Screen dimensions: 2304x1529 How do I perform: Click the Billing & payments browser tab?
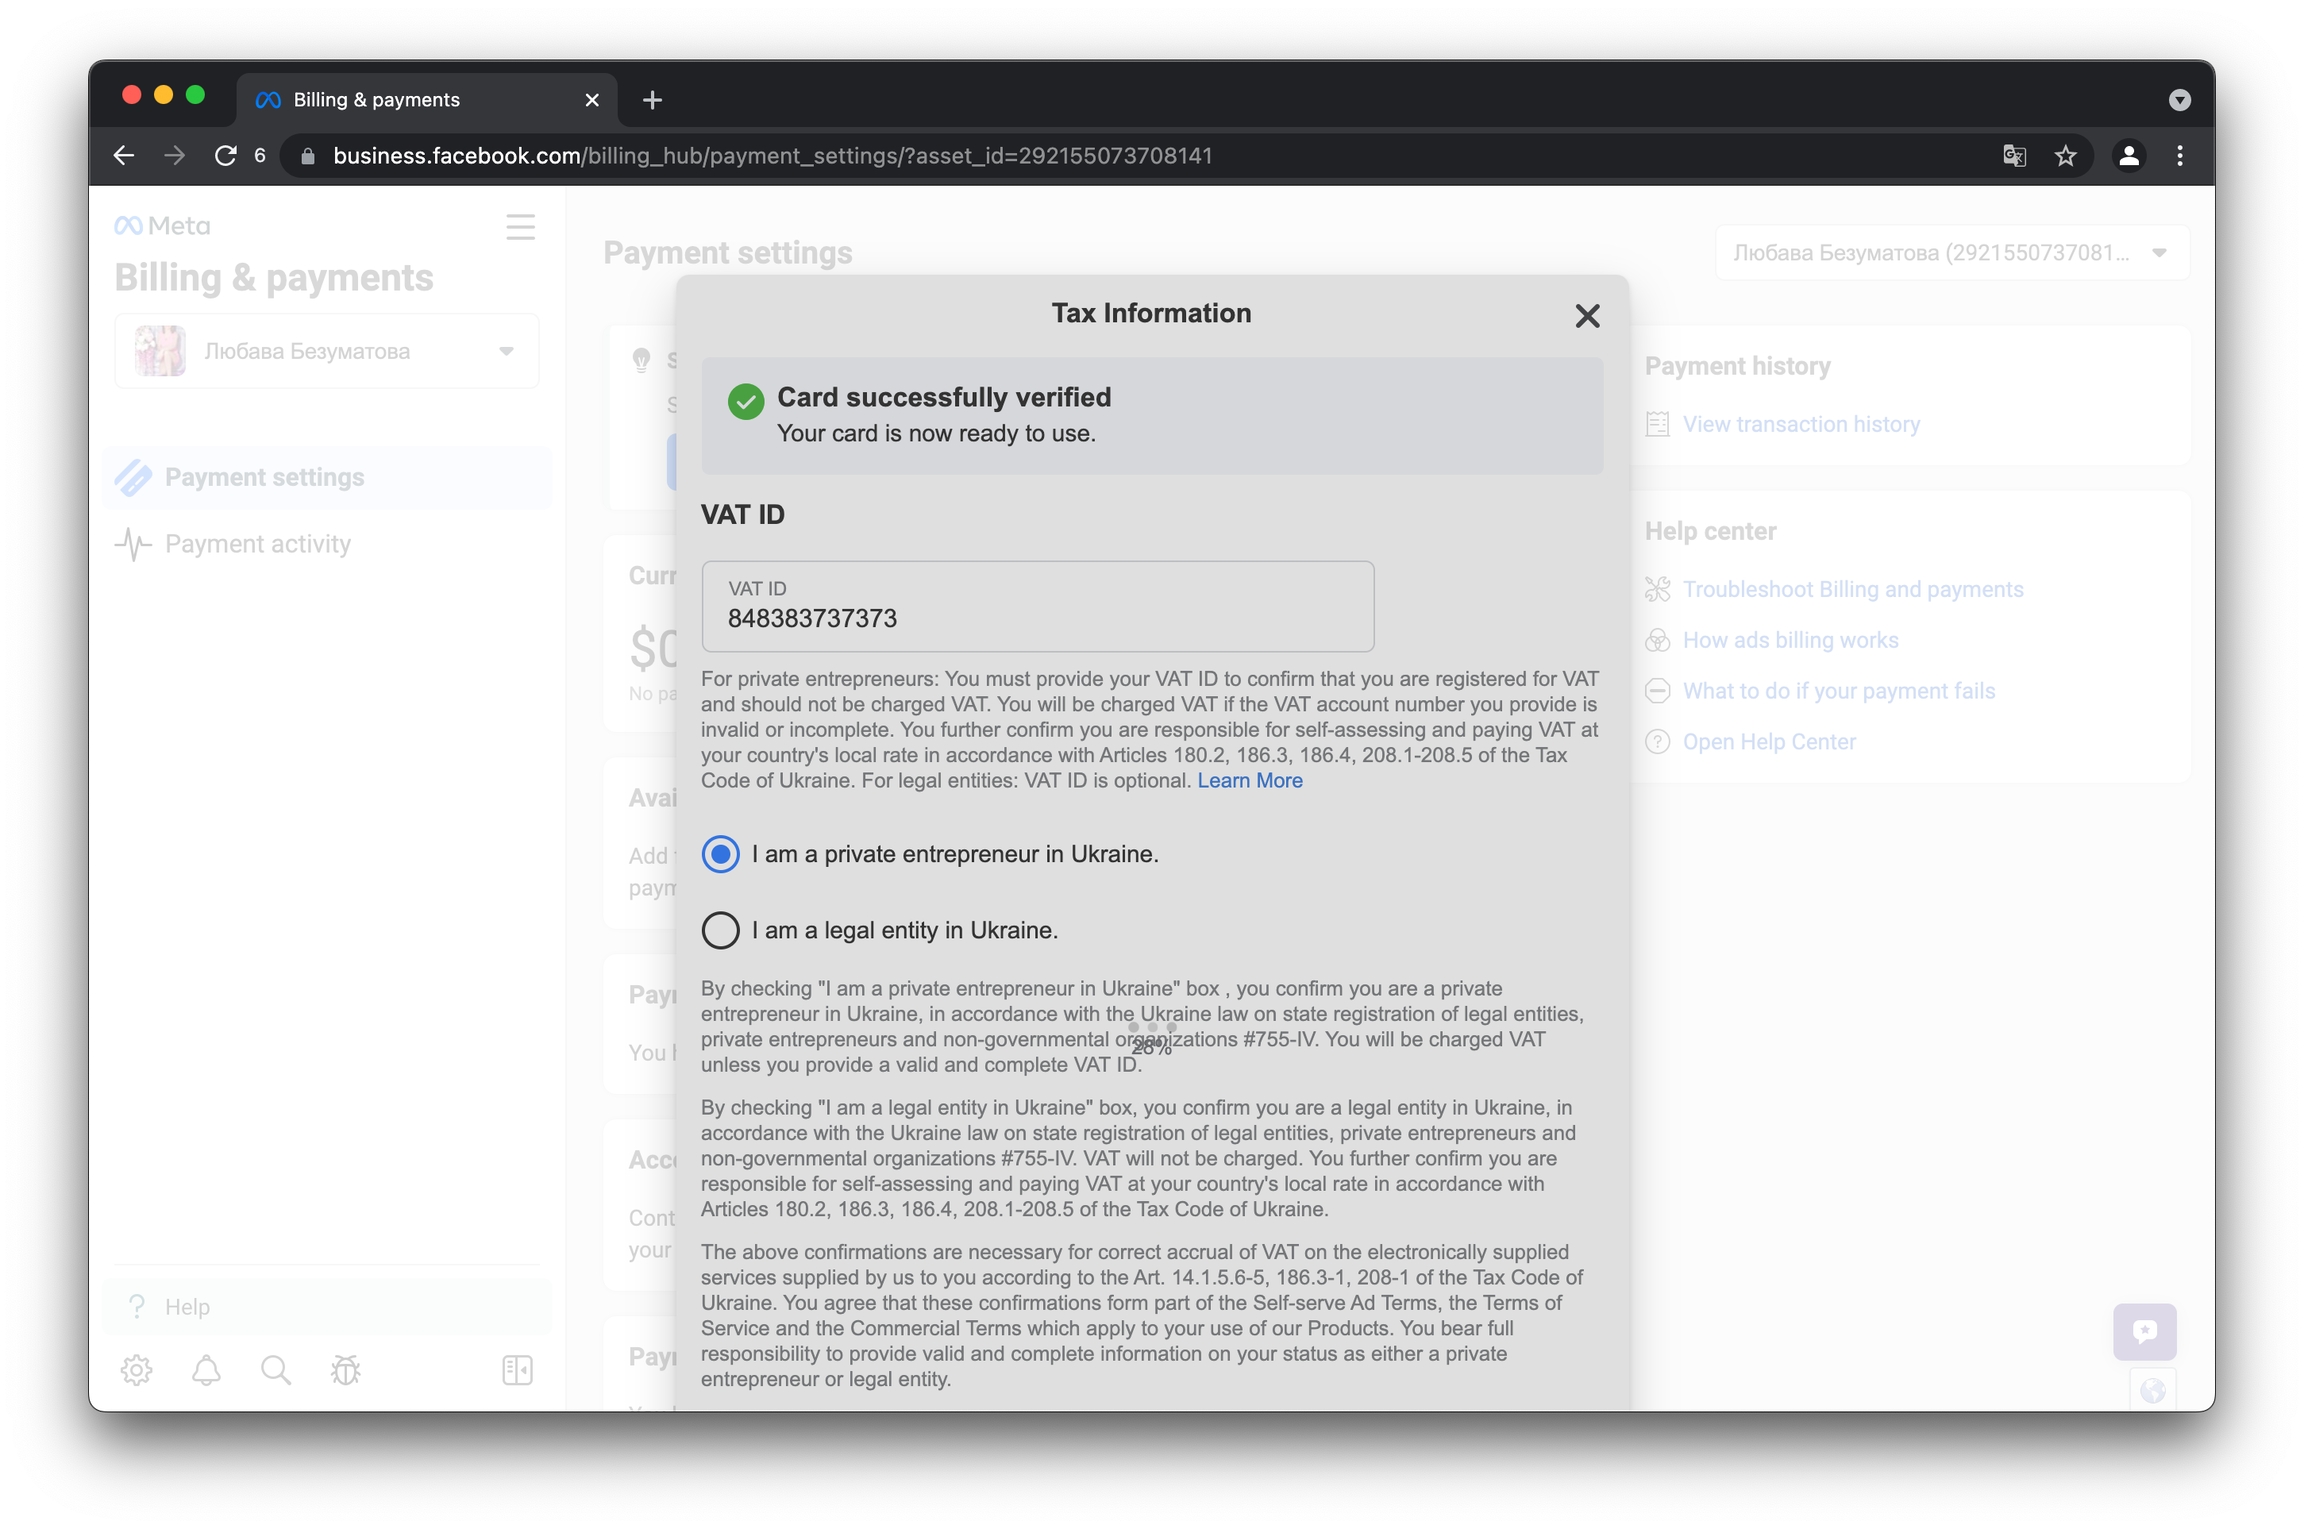click(x=427, y=100)
